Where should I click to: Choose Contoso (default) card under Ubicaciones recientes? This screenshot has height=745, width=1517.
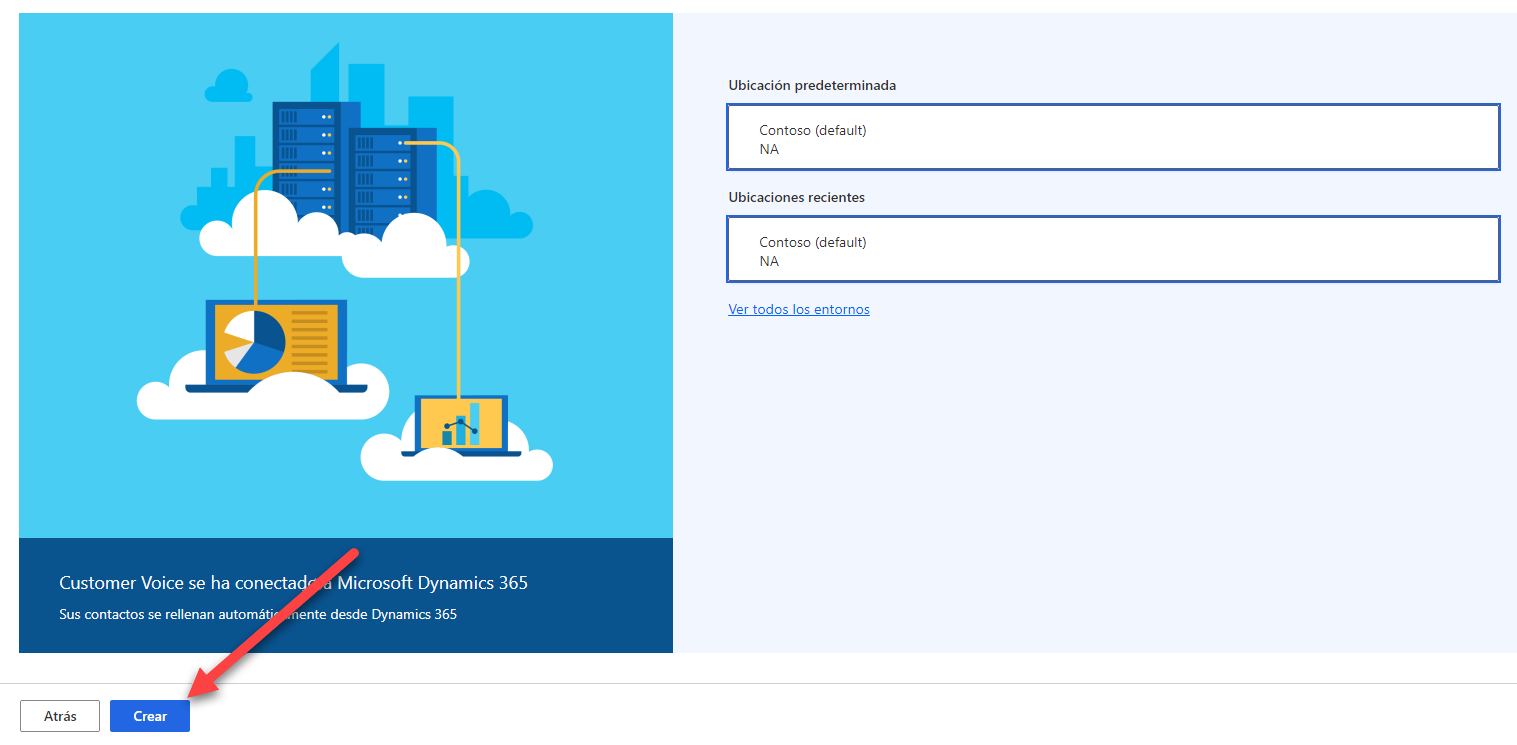click(x=1114, y=249)
